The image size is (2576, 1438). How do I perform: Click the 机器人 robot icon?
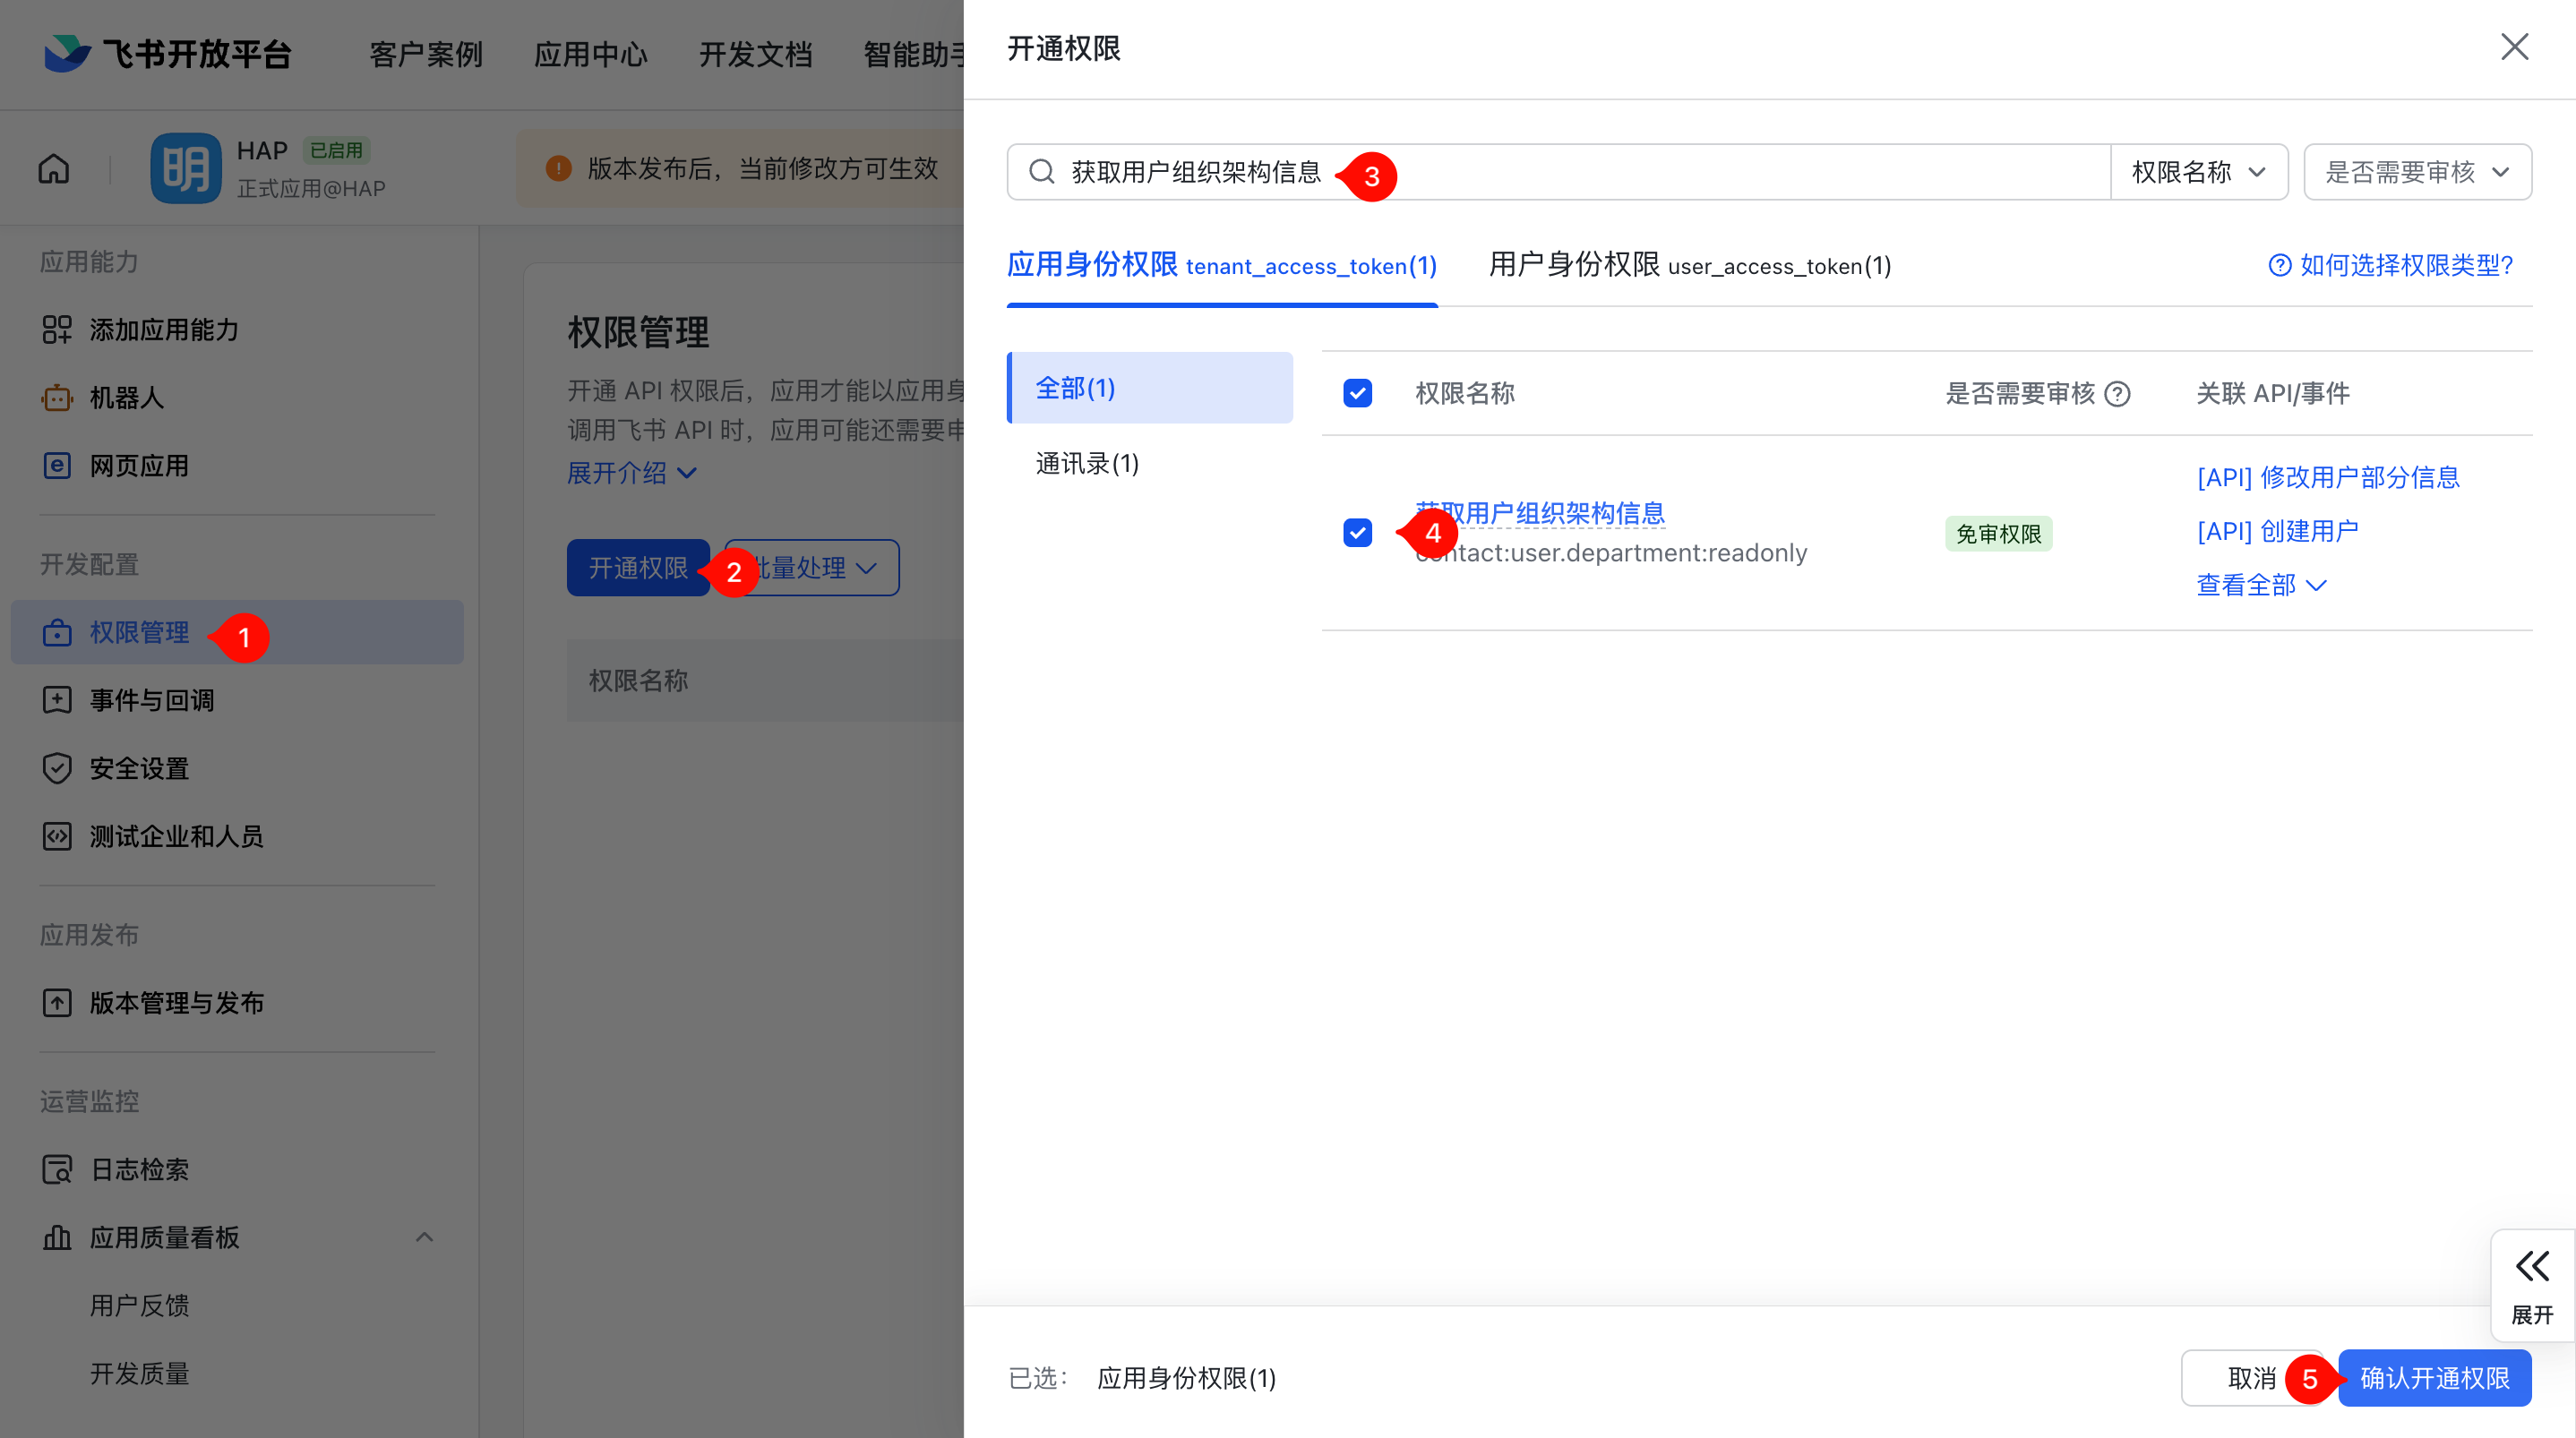[x=57, y=397]
